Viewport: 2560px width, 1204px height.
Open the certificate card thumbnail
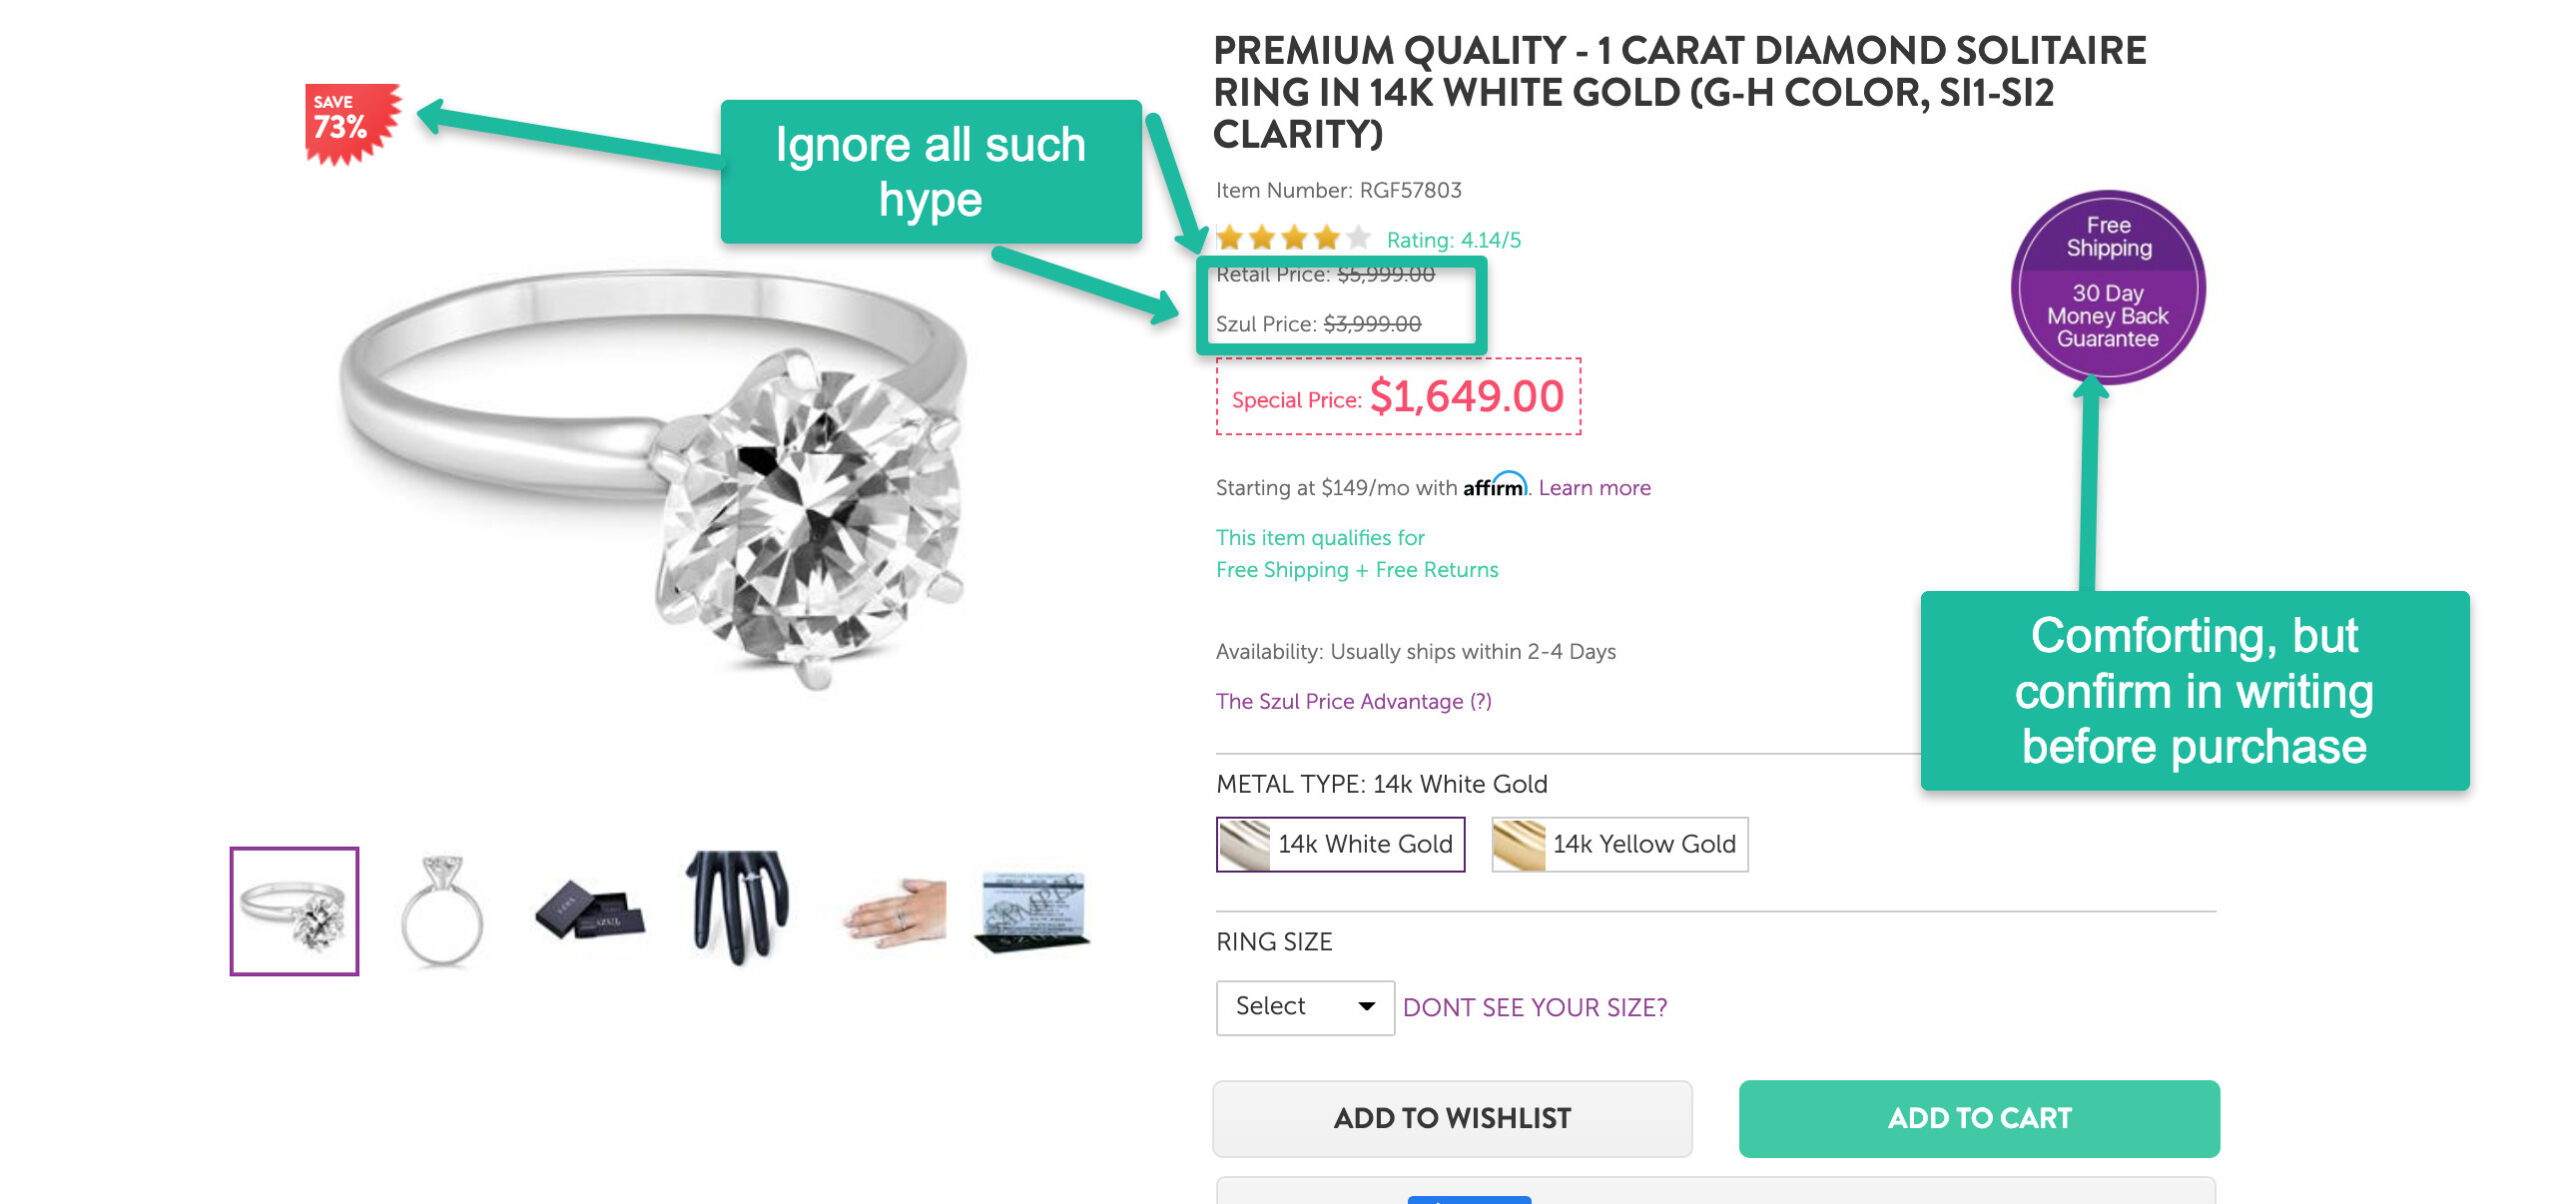point(1032,911)
